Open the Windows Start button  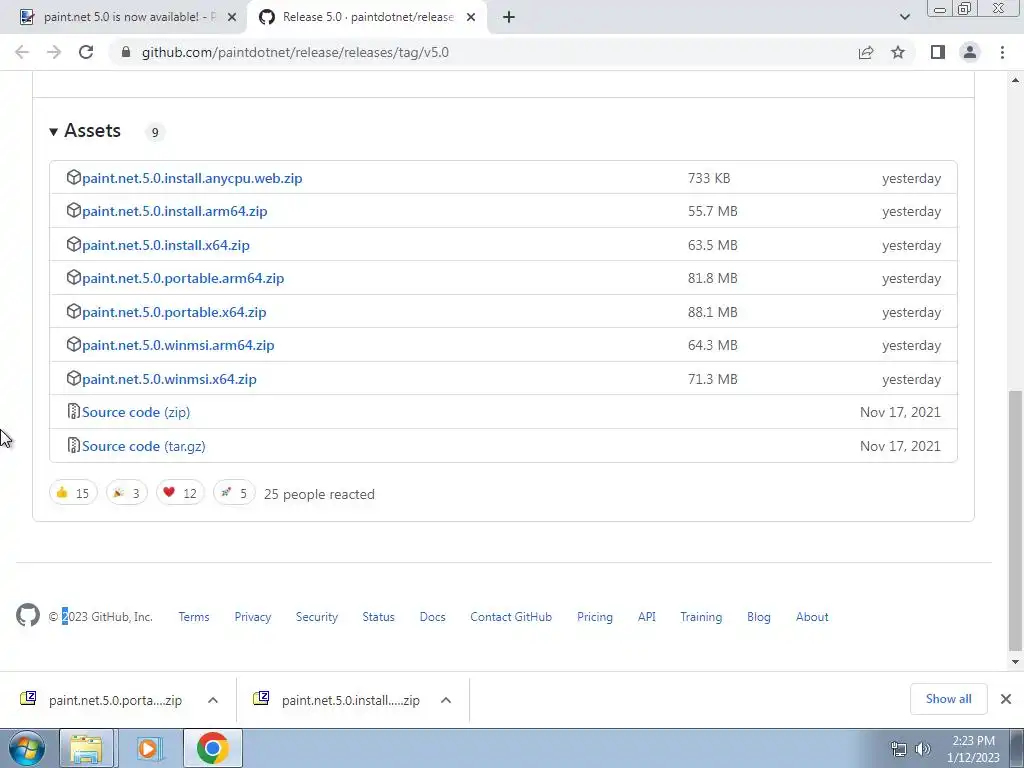[27, 748]
